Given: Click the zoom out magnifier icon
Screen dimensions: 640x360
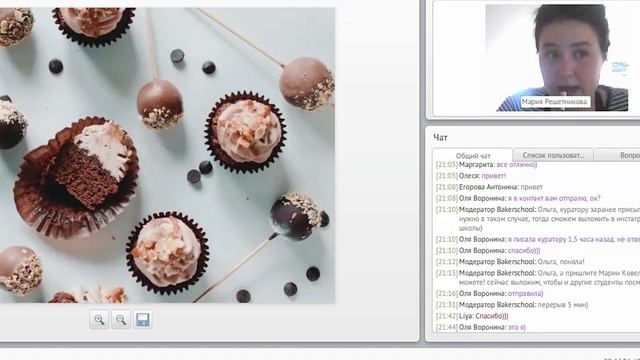Looking at the screenshot, I should tap(121, 320).
